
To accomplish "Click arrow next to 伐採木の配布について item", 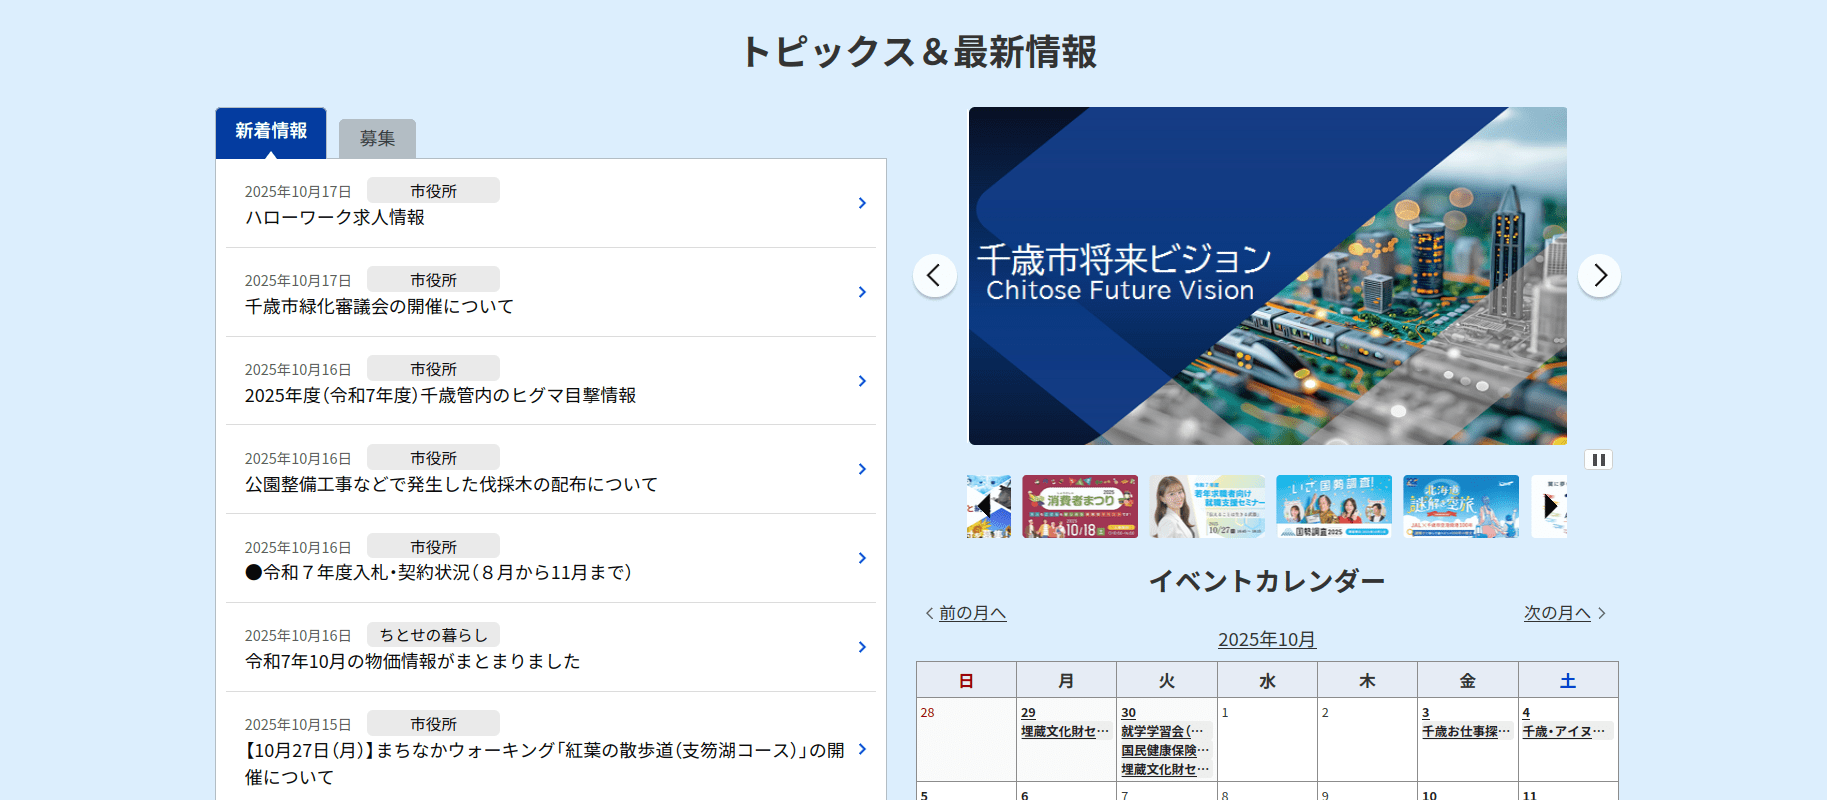I will [x=862, y=469].
